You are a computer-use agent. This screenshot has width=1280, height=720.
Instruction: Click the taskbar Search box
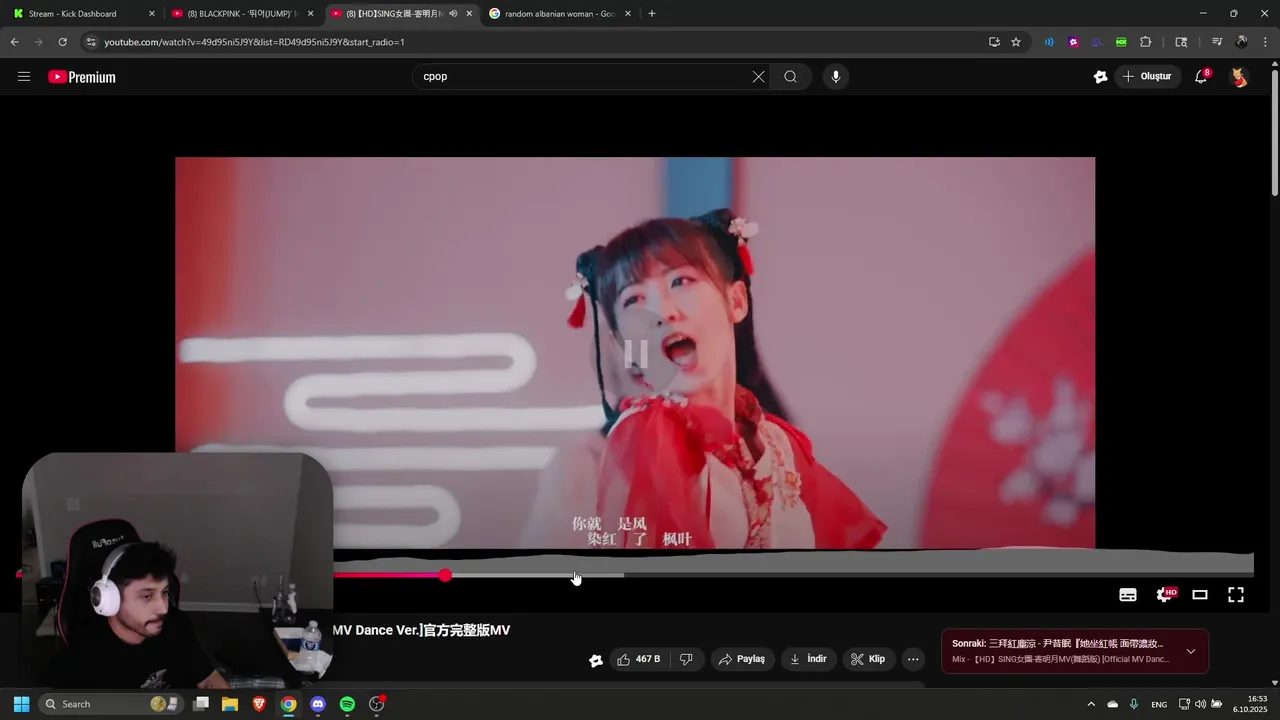110,704
